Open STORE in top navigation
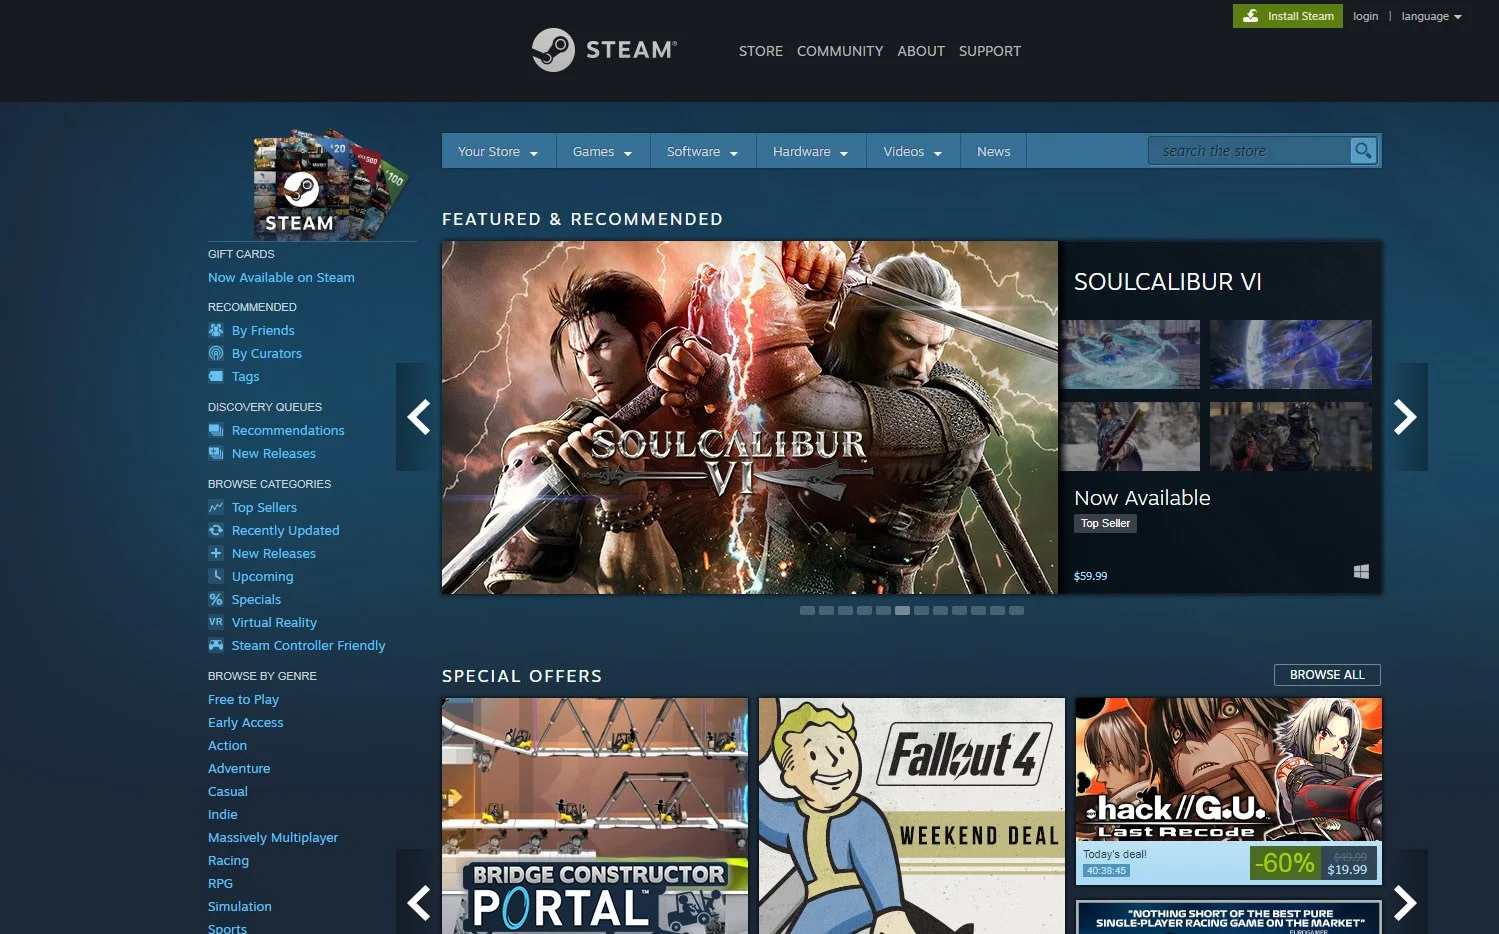This screenshot has width=1499, height=934. click(761, 51)
